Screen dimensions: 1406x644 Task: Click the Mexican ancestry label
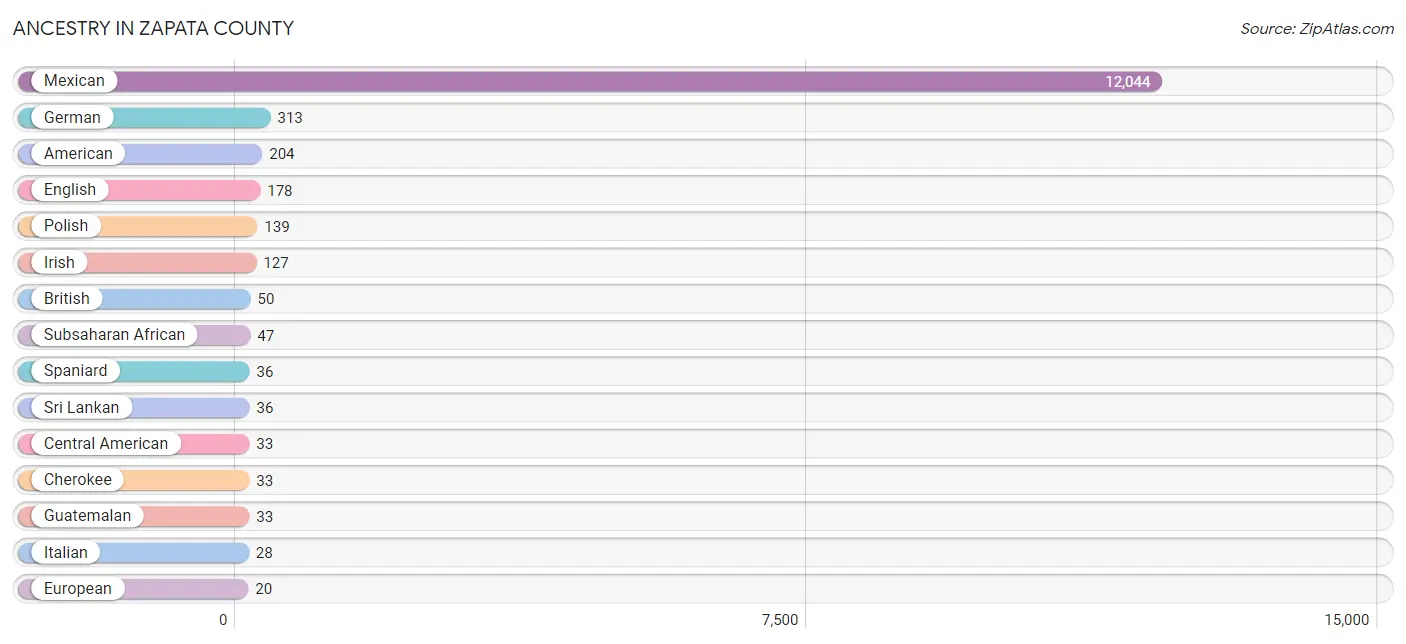pos(74,81)
